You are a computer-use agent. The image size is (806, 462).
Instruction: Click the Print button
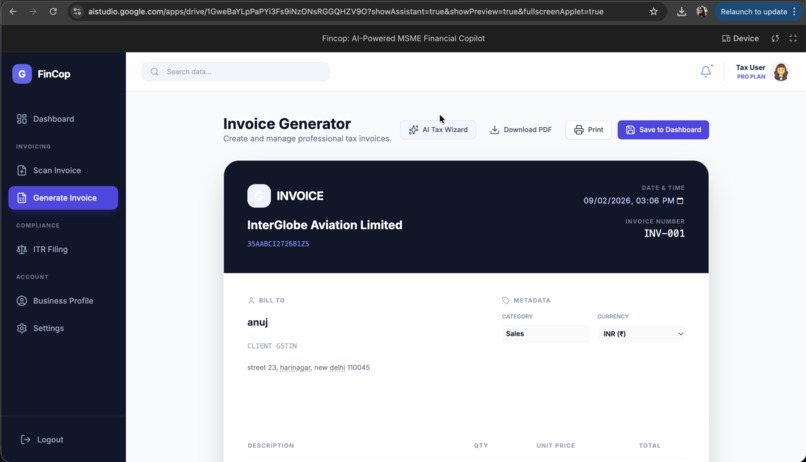589,130
